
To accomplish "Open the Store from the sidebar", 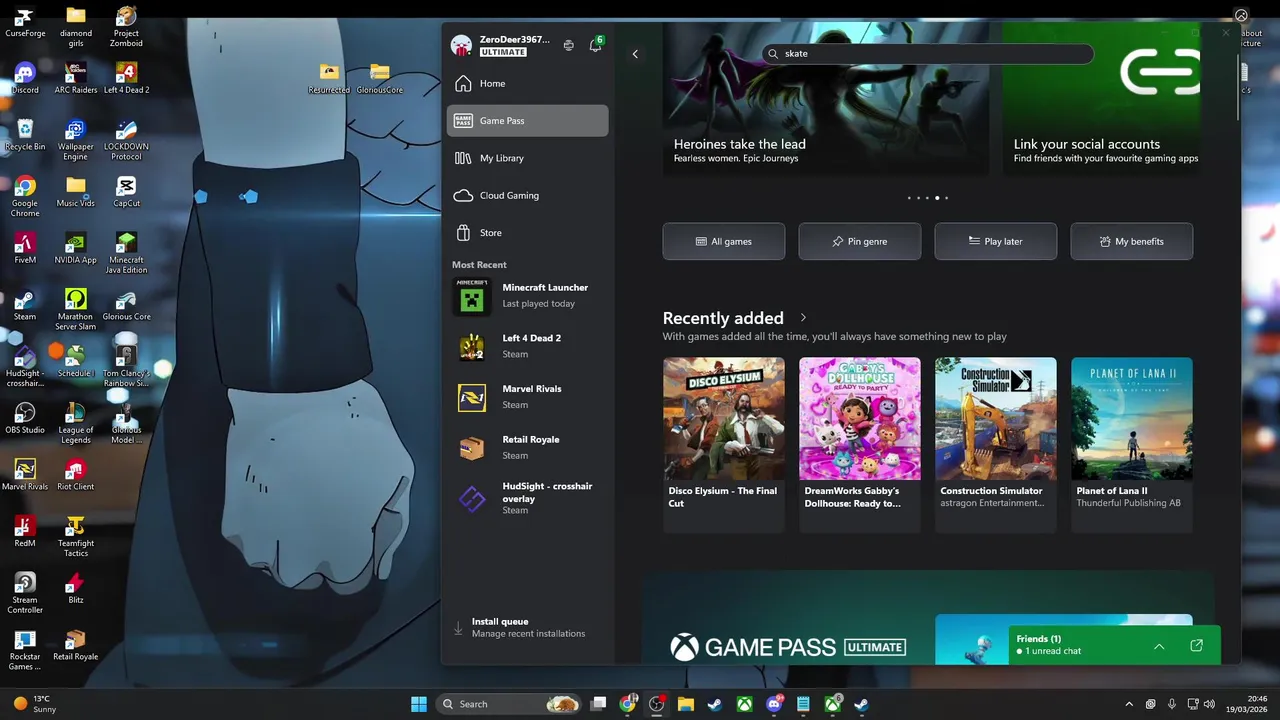I will (527, 233).
